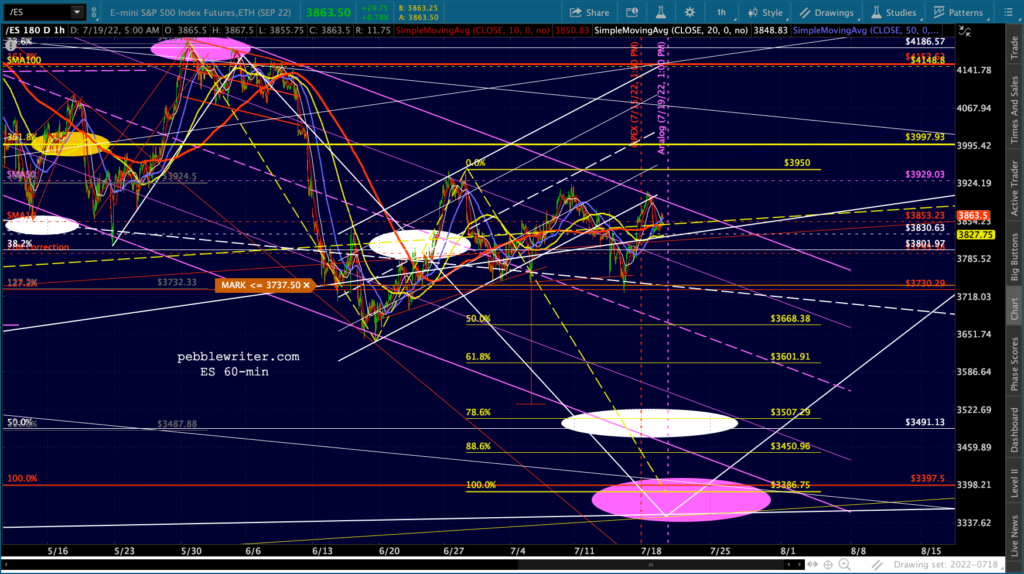Click the symbol link chain icon
1024x574 pixels.
click(x=94, y=12)
